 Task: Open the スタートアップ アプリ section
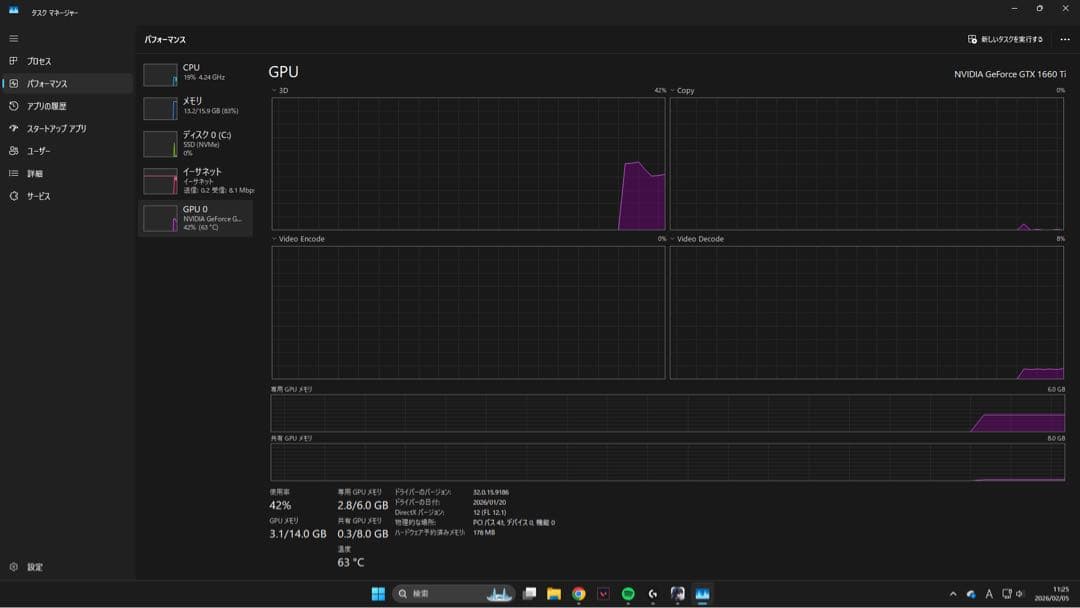tap(14, 128)
